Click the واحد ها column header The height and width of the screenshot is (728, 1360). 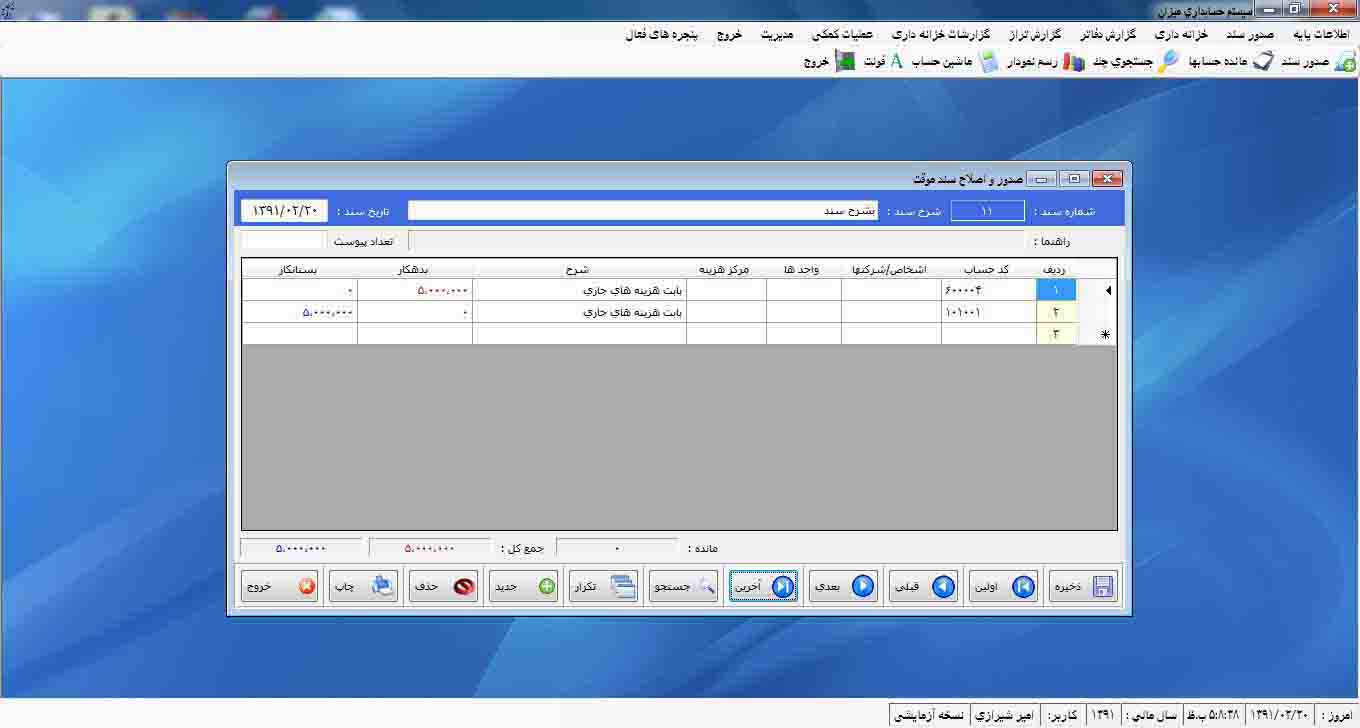[804, 269]
